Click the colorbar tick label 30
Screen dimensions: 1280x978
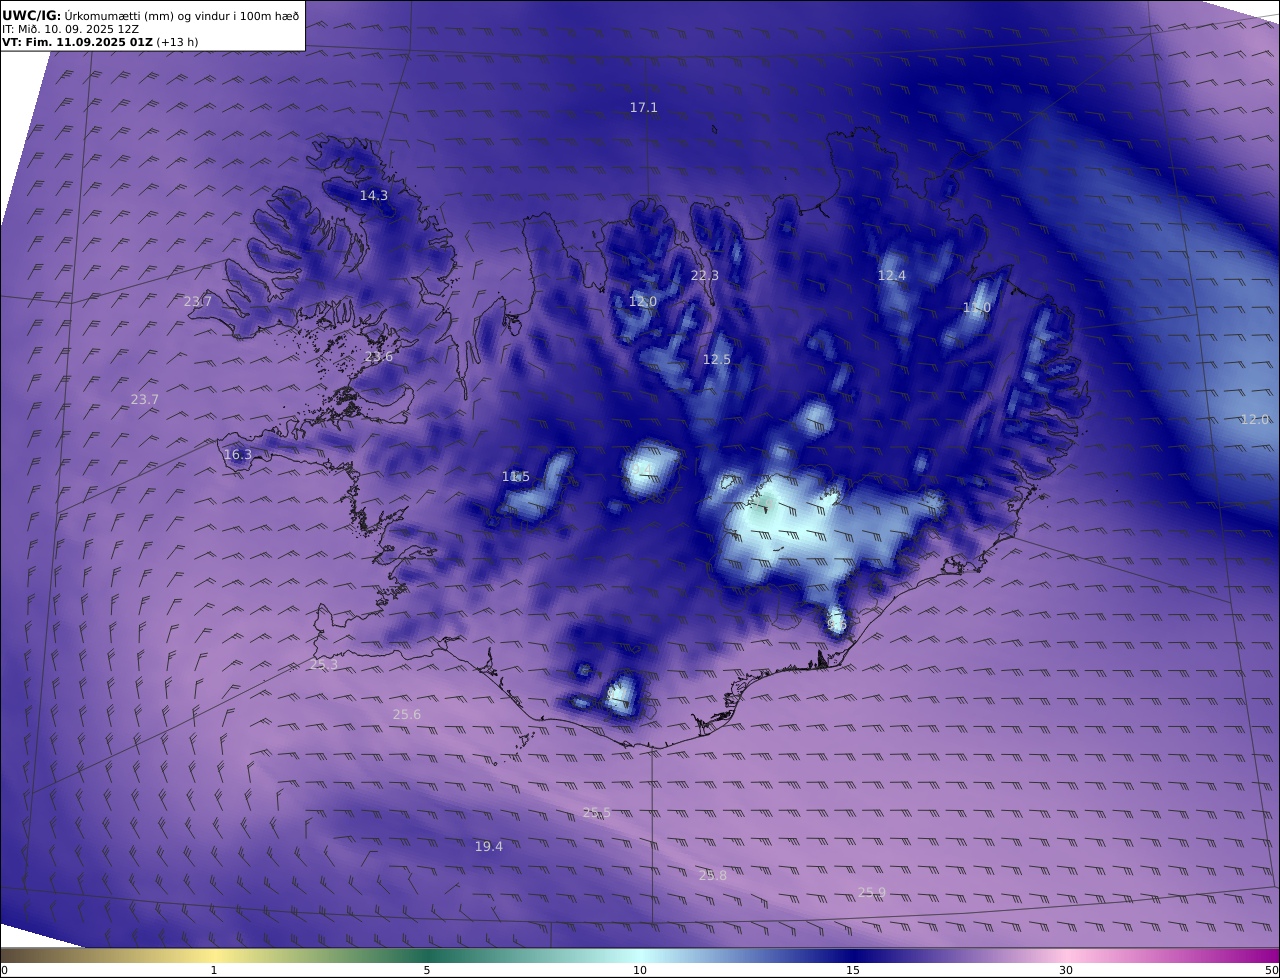[1066, 971]
